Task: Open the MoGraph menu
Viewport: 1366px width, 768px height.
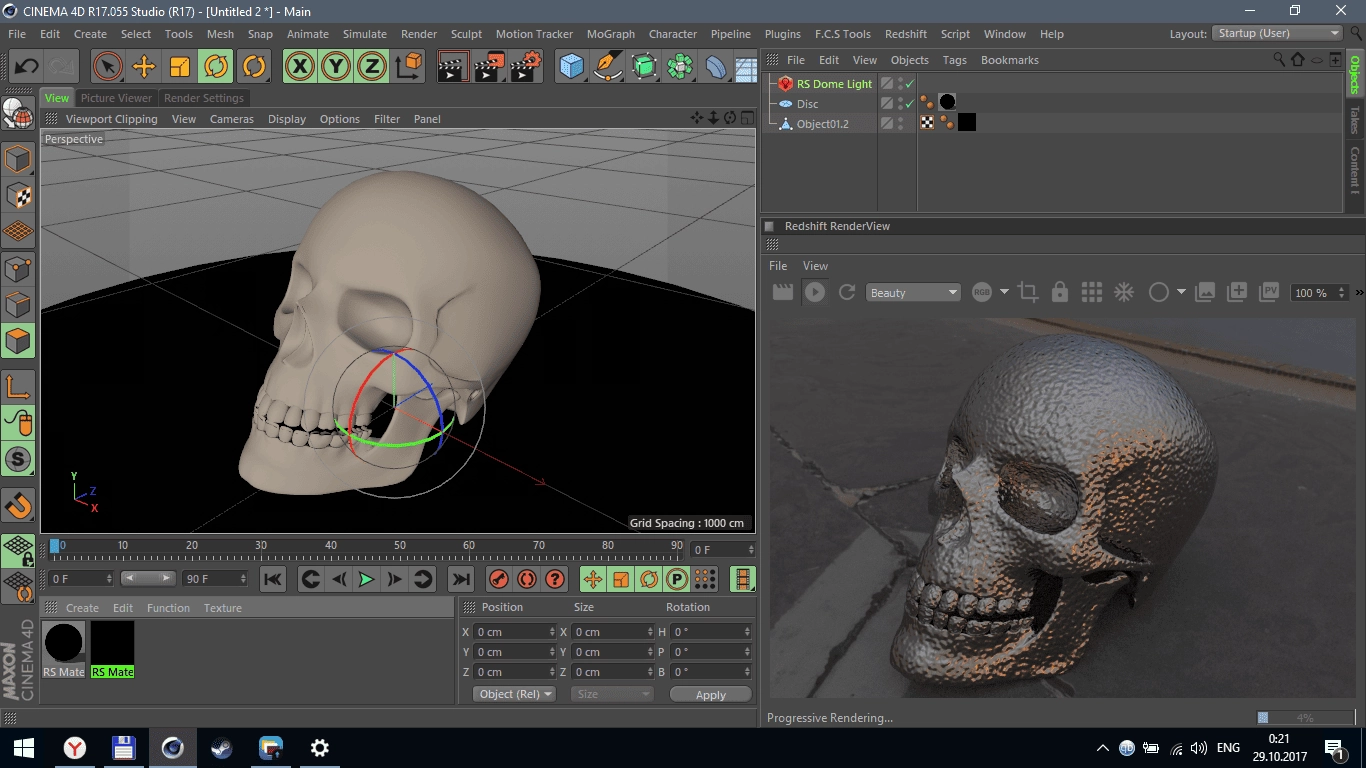Action: coord(610,34)
